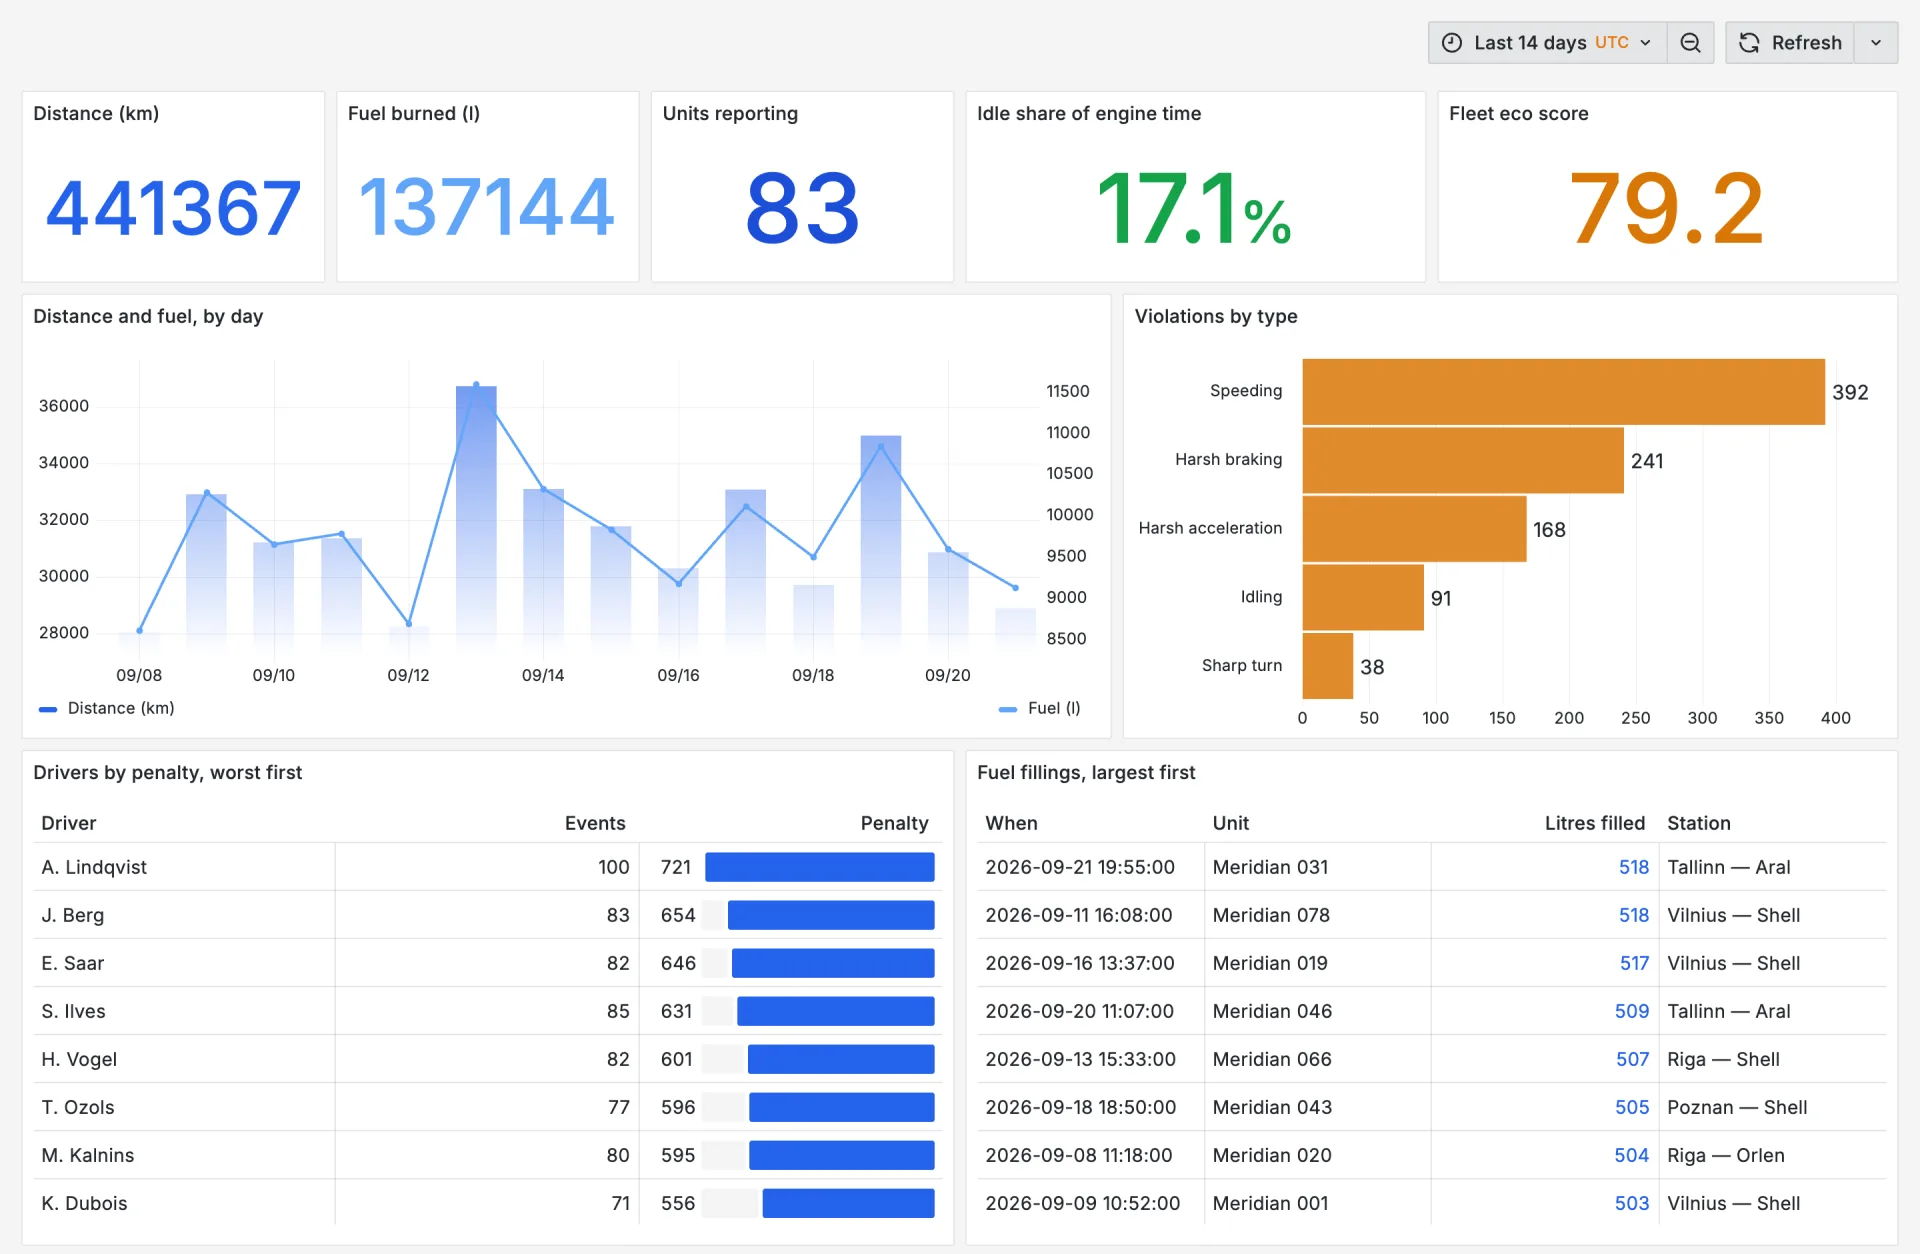
Task: Click the Poznan — Shell station cell
Action: pyautogui.click(x=1772, y=1107)
